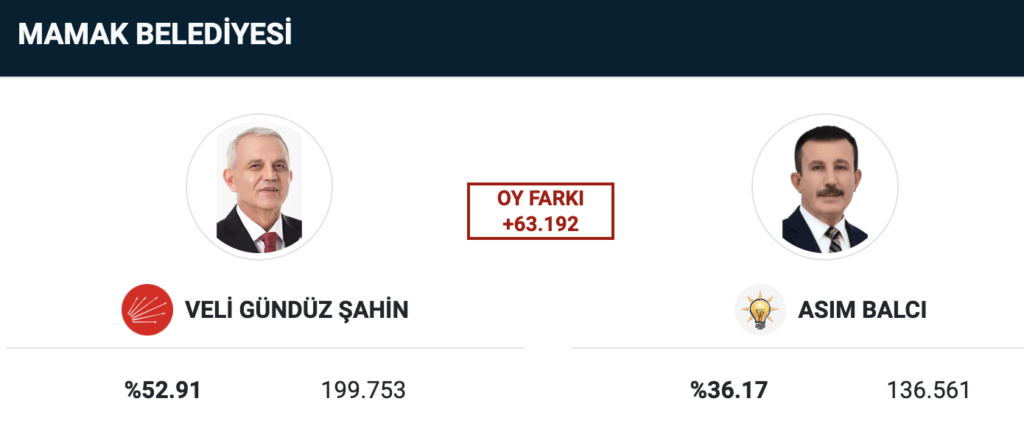Select the 199.753 vote count
The height and width of the screenshot is (443, 1024).
(363, 391)
